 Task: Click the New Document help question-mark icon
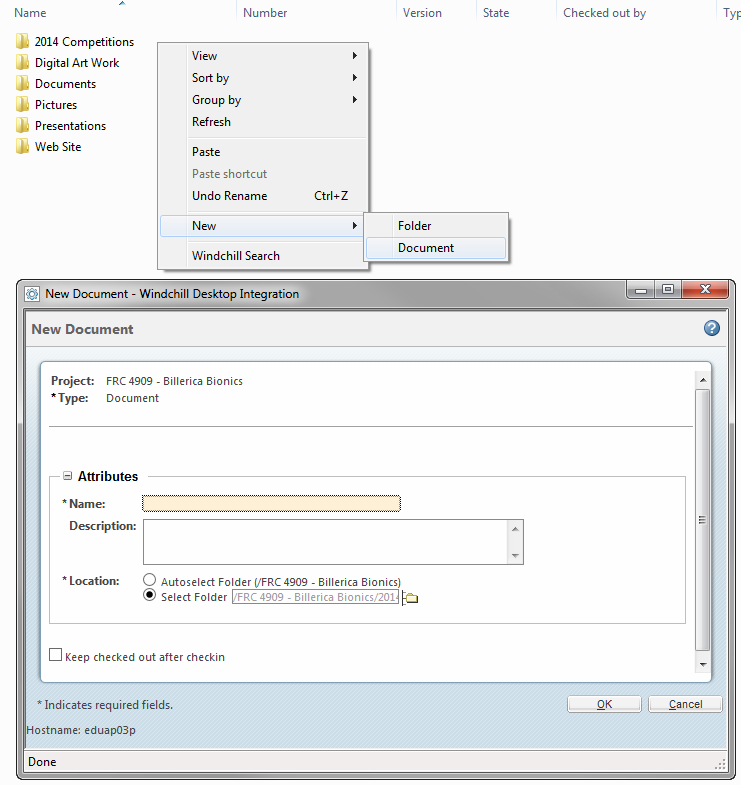(x=711, y=328)
